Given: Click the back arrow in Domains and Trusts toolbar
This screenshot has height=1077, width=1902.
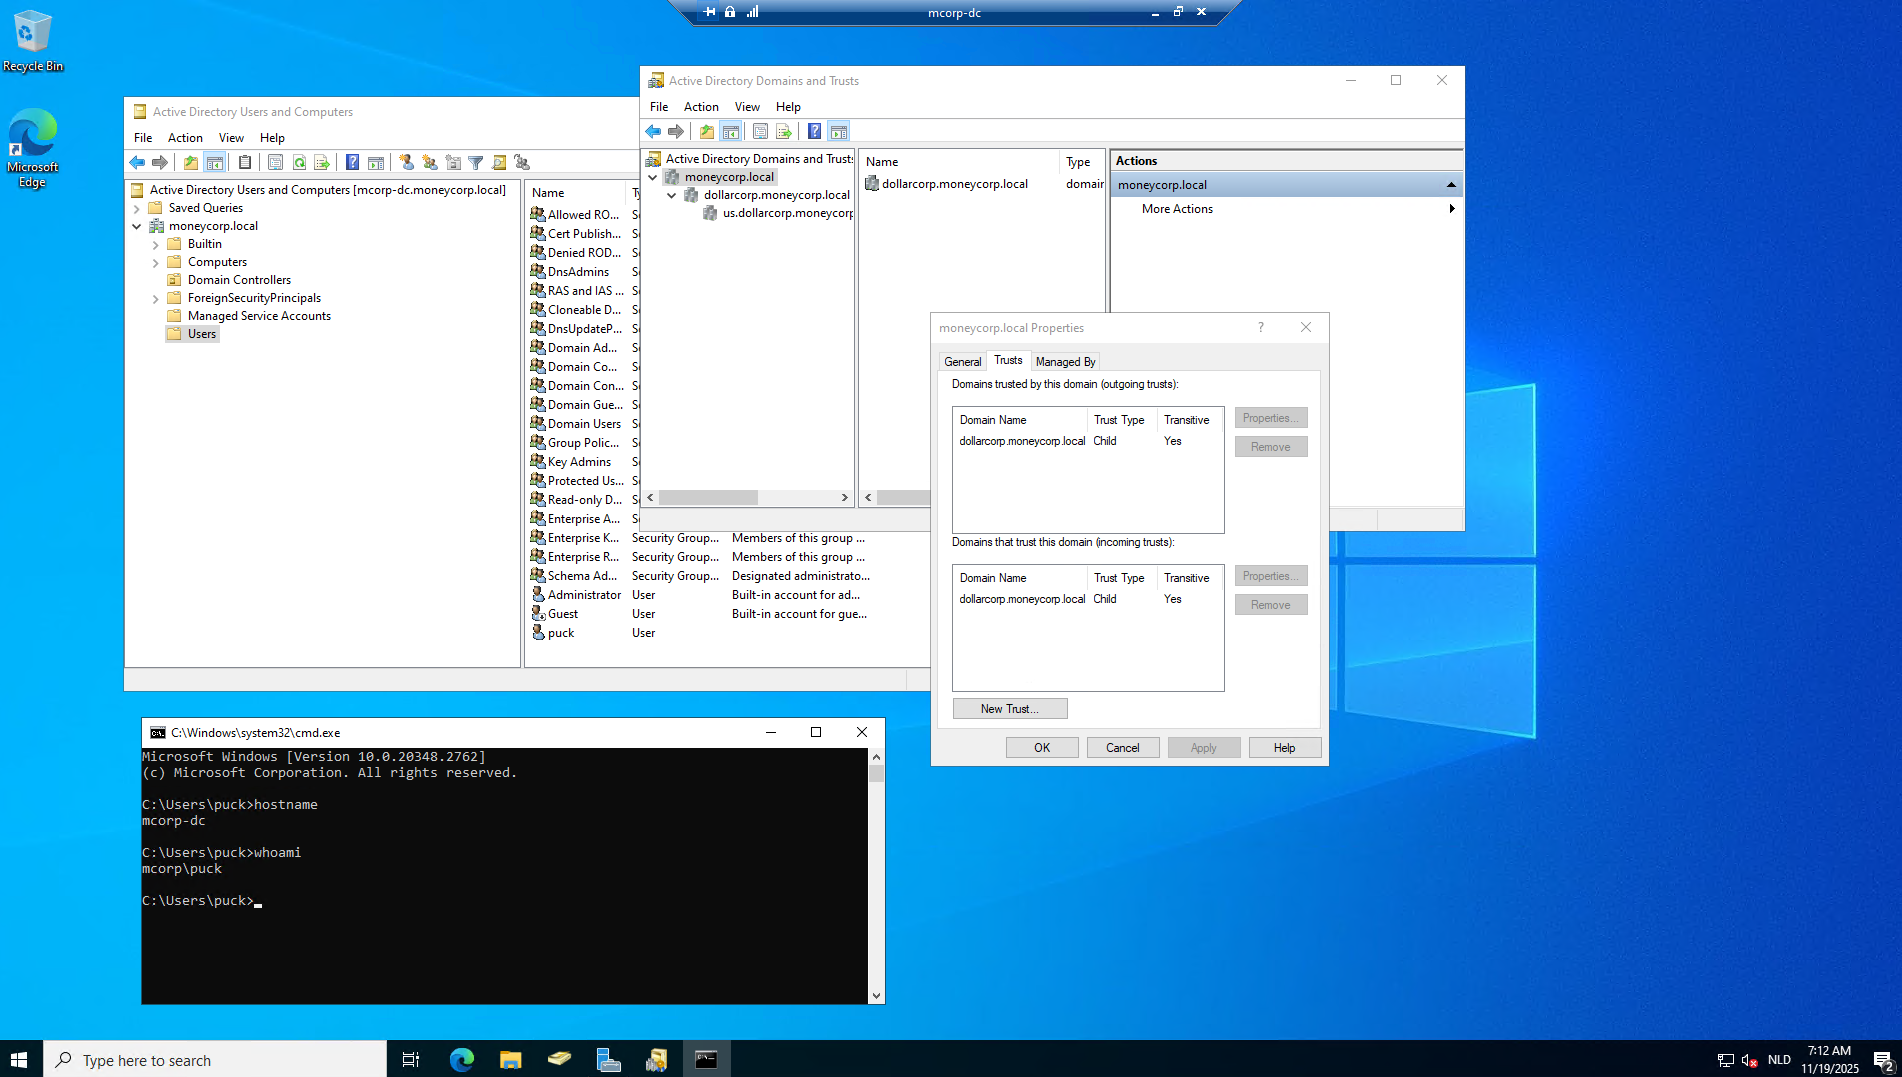Looking at the screenshot, I should (x=653, y=132).
